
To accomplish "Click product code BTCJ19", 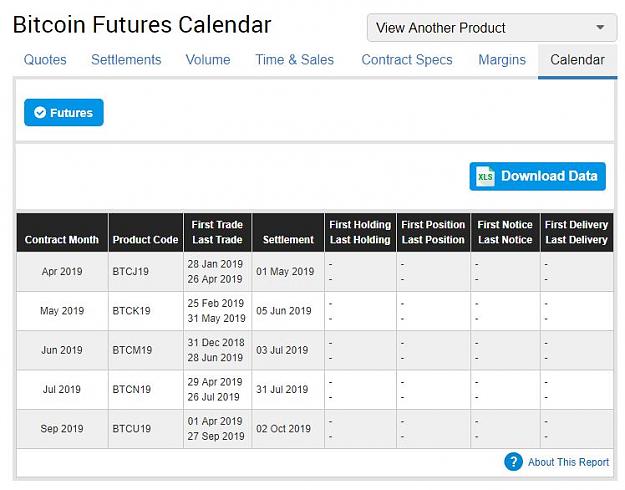I will (130, 272).
